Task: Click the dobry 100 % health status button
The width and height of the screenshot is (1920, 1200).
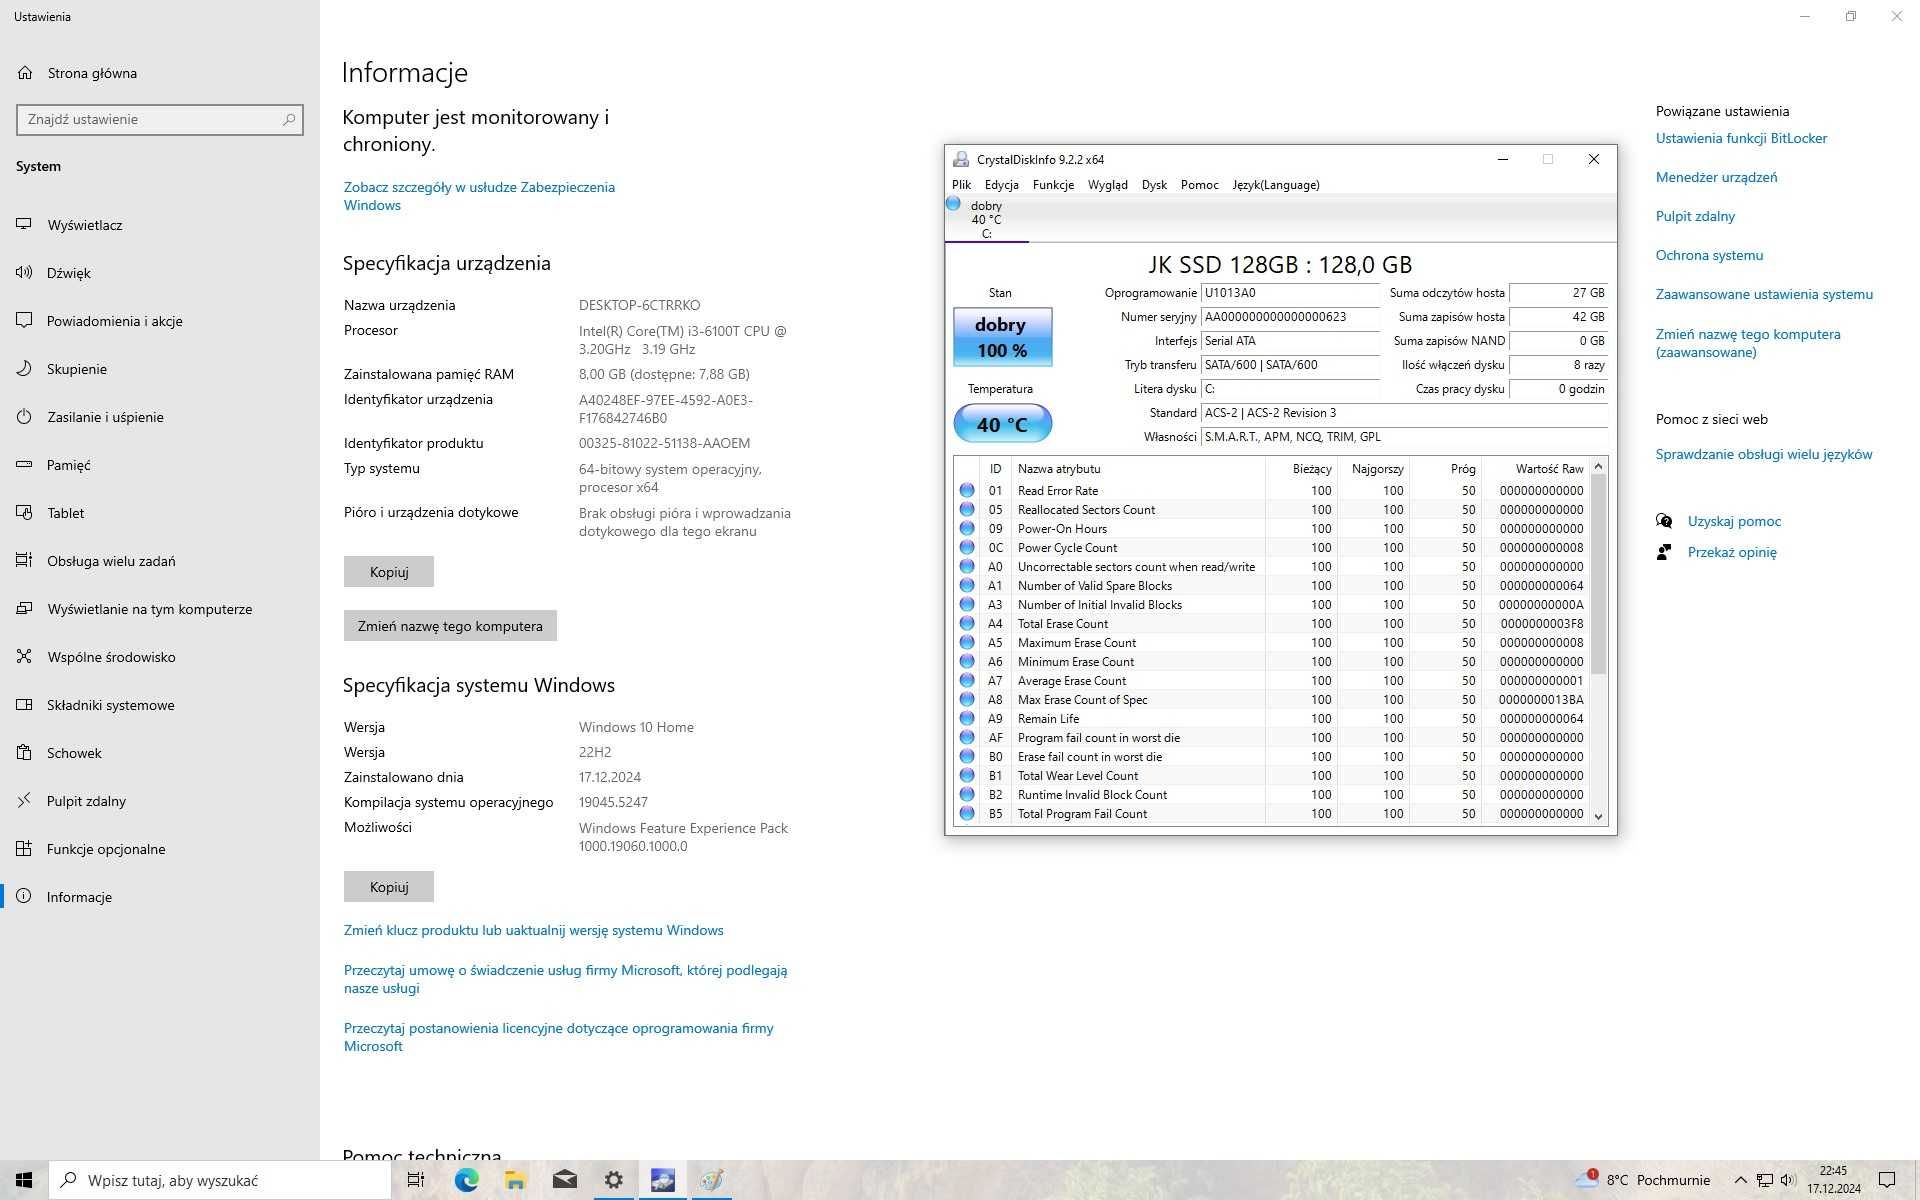Action: click(x=1002, y=337)
